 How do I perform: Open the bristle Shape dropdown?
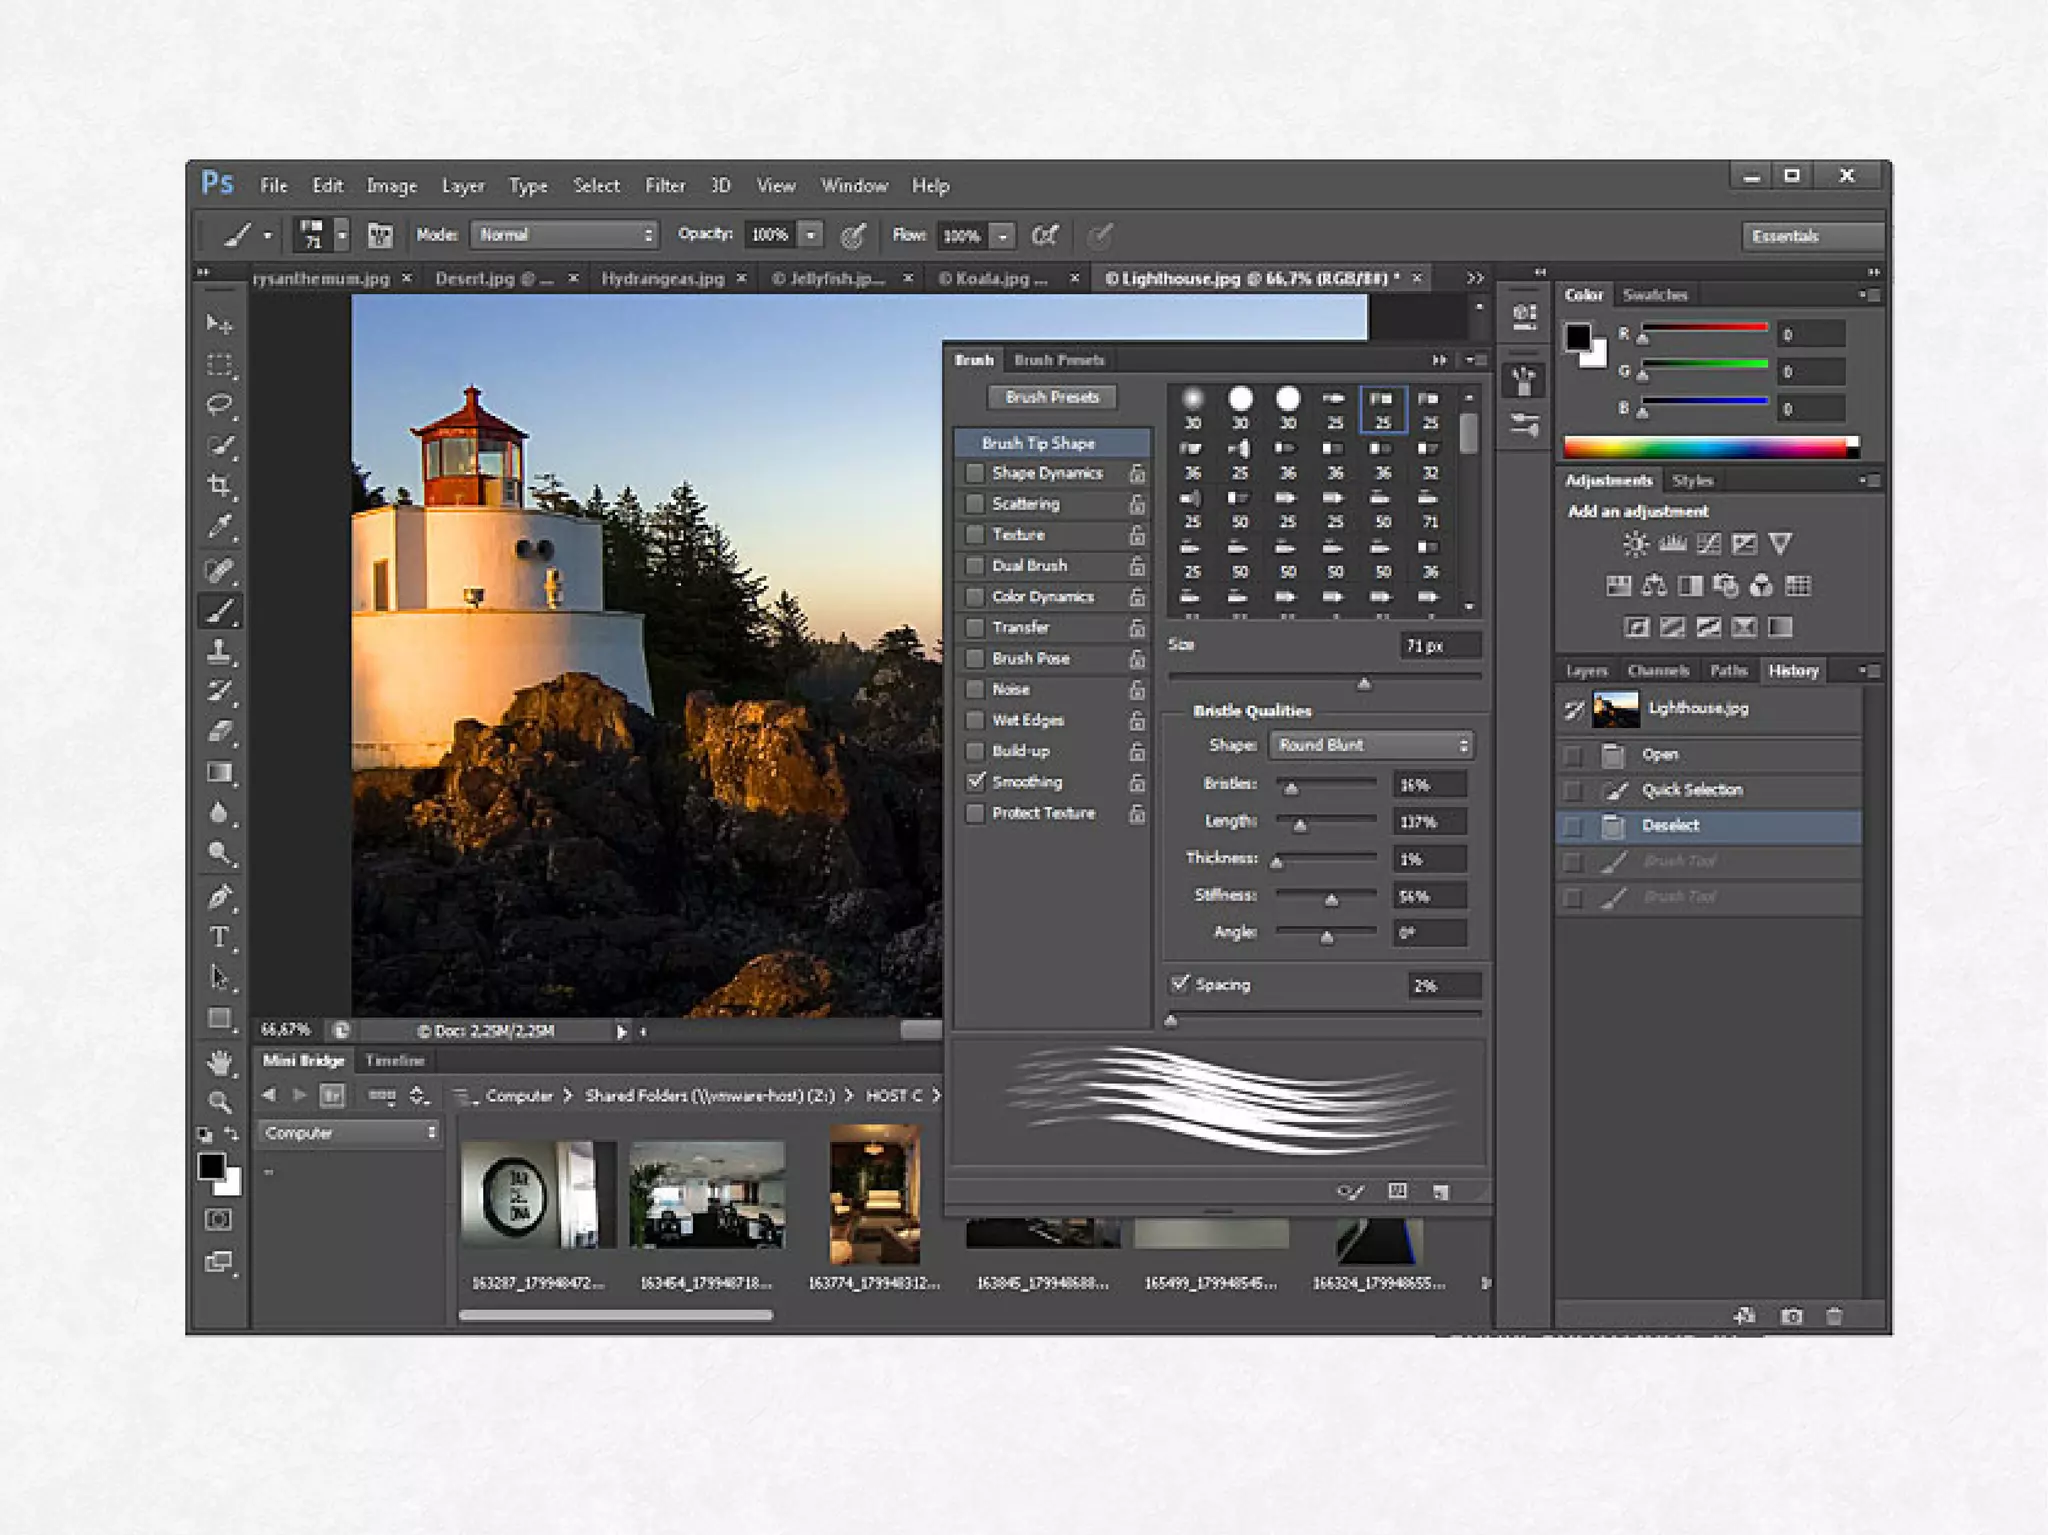point(1370,745)
